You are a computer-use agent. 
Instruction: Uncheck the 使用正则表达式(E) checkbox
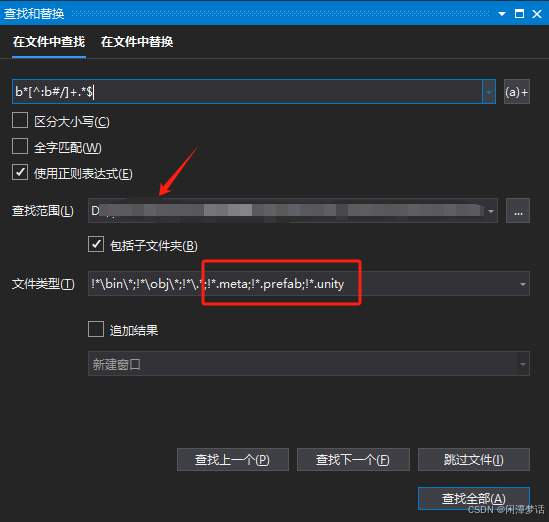tap(20, 172)
